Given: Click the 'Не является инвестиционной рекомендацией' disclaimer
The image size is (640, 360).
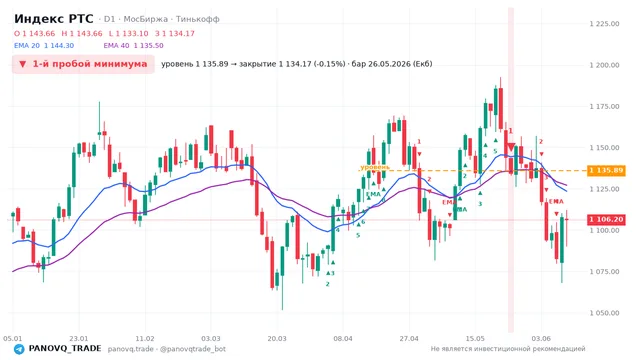Looking at the screenshot, I should point(508,349).
